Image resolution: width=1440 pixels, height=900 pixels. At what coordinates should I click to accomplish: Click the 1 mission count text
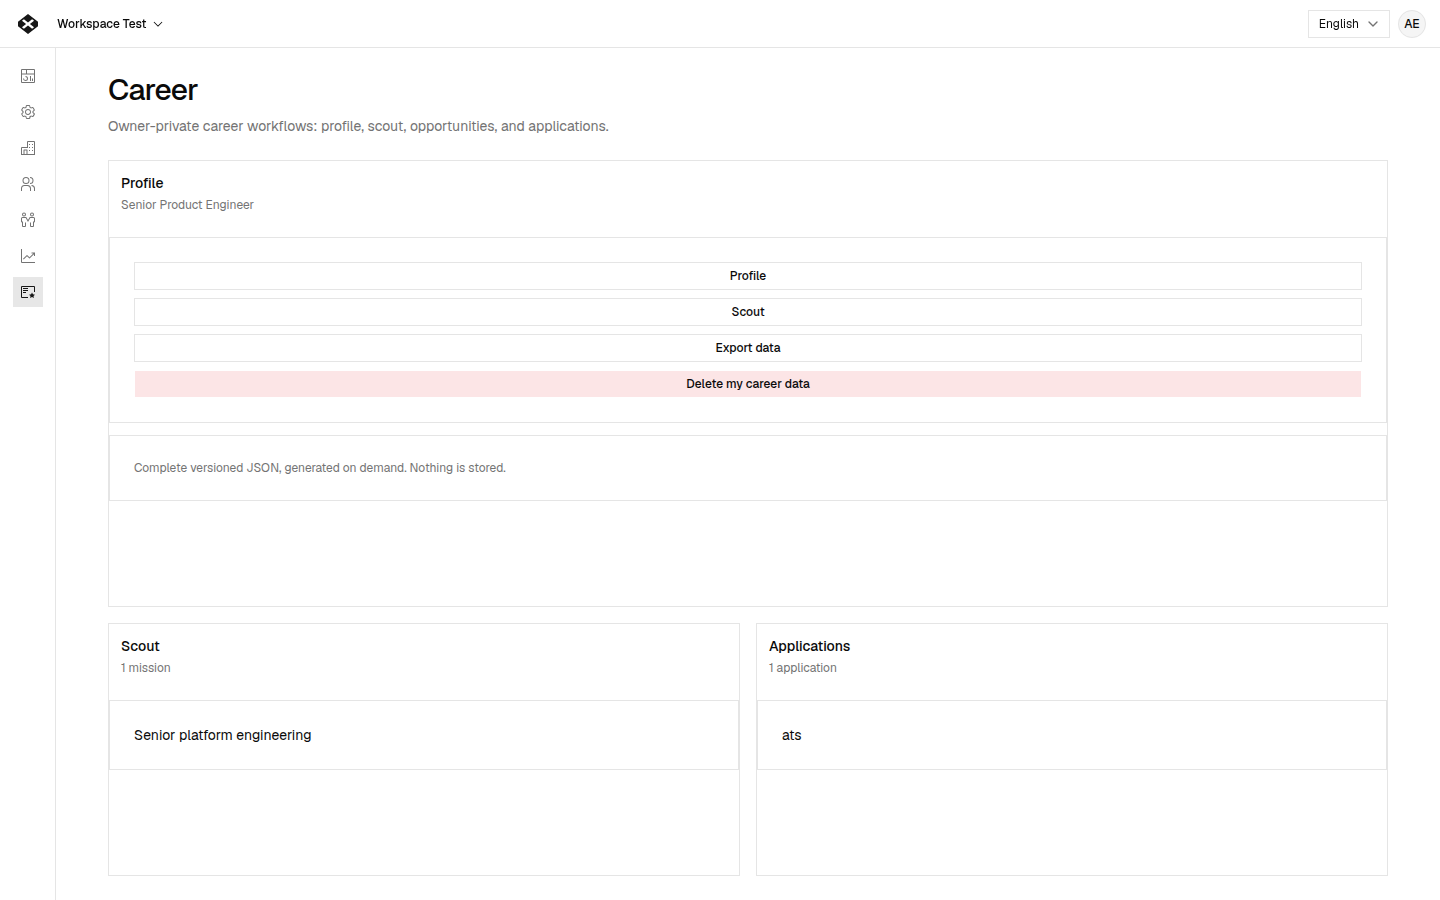(146, 668)
